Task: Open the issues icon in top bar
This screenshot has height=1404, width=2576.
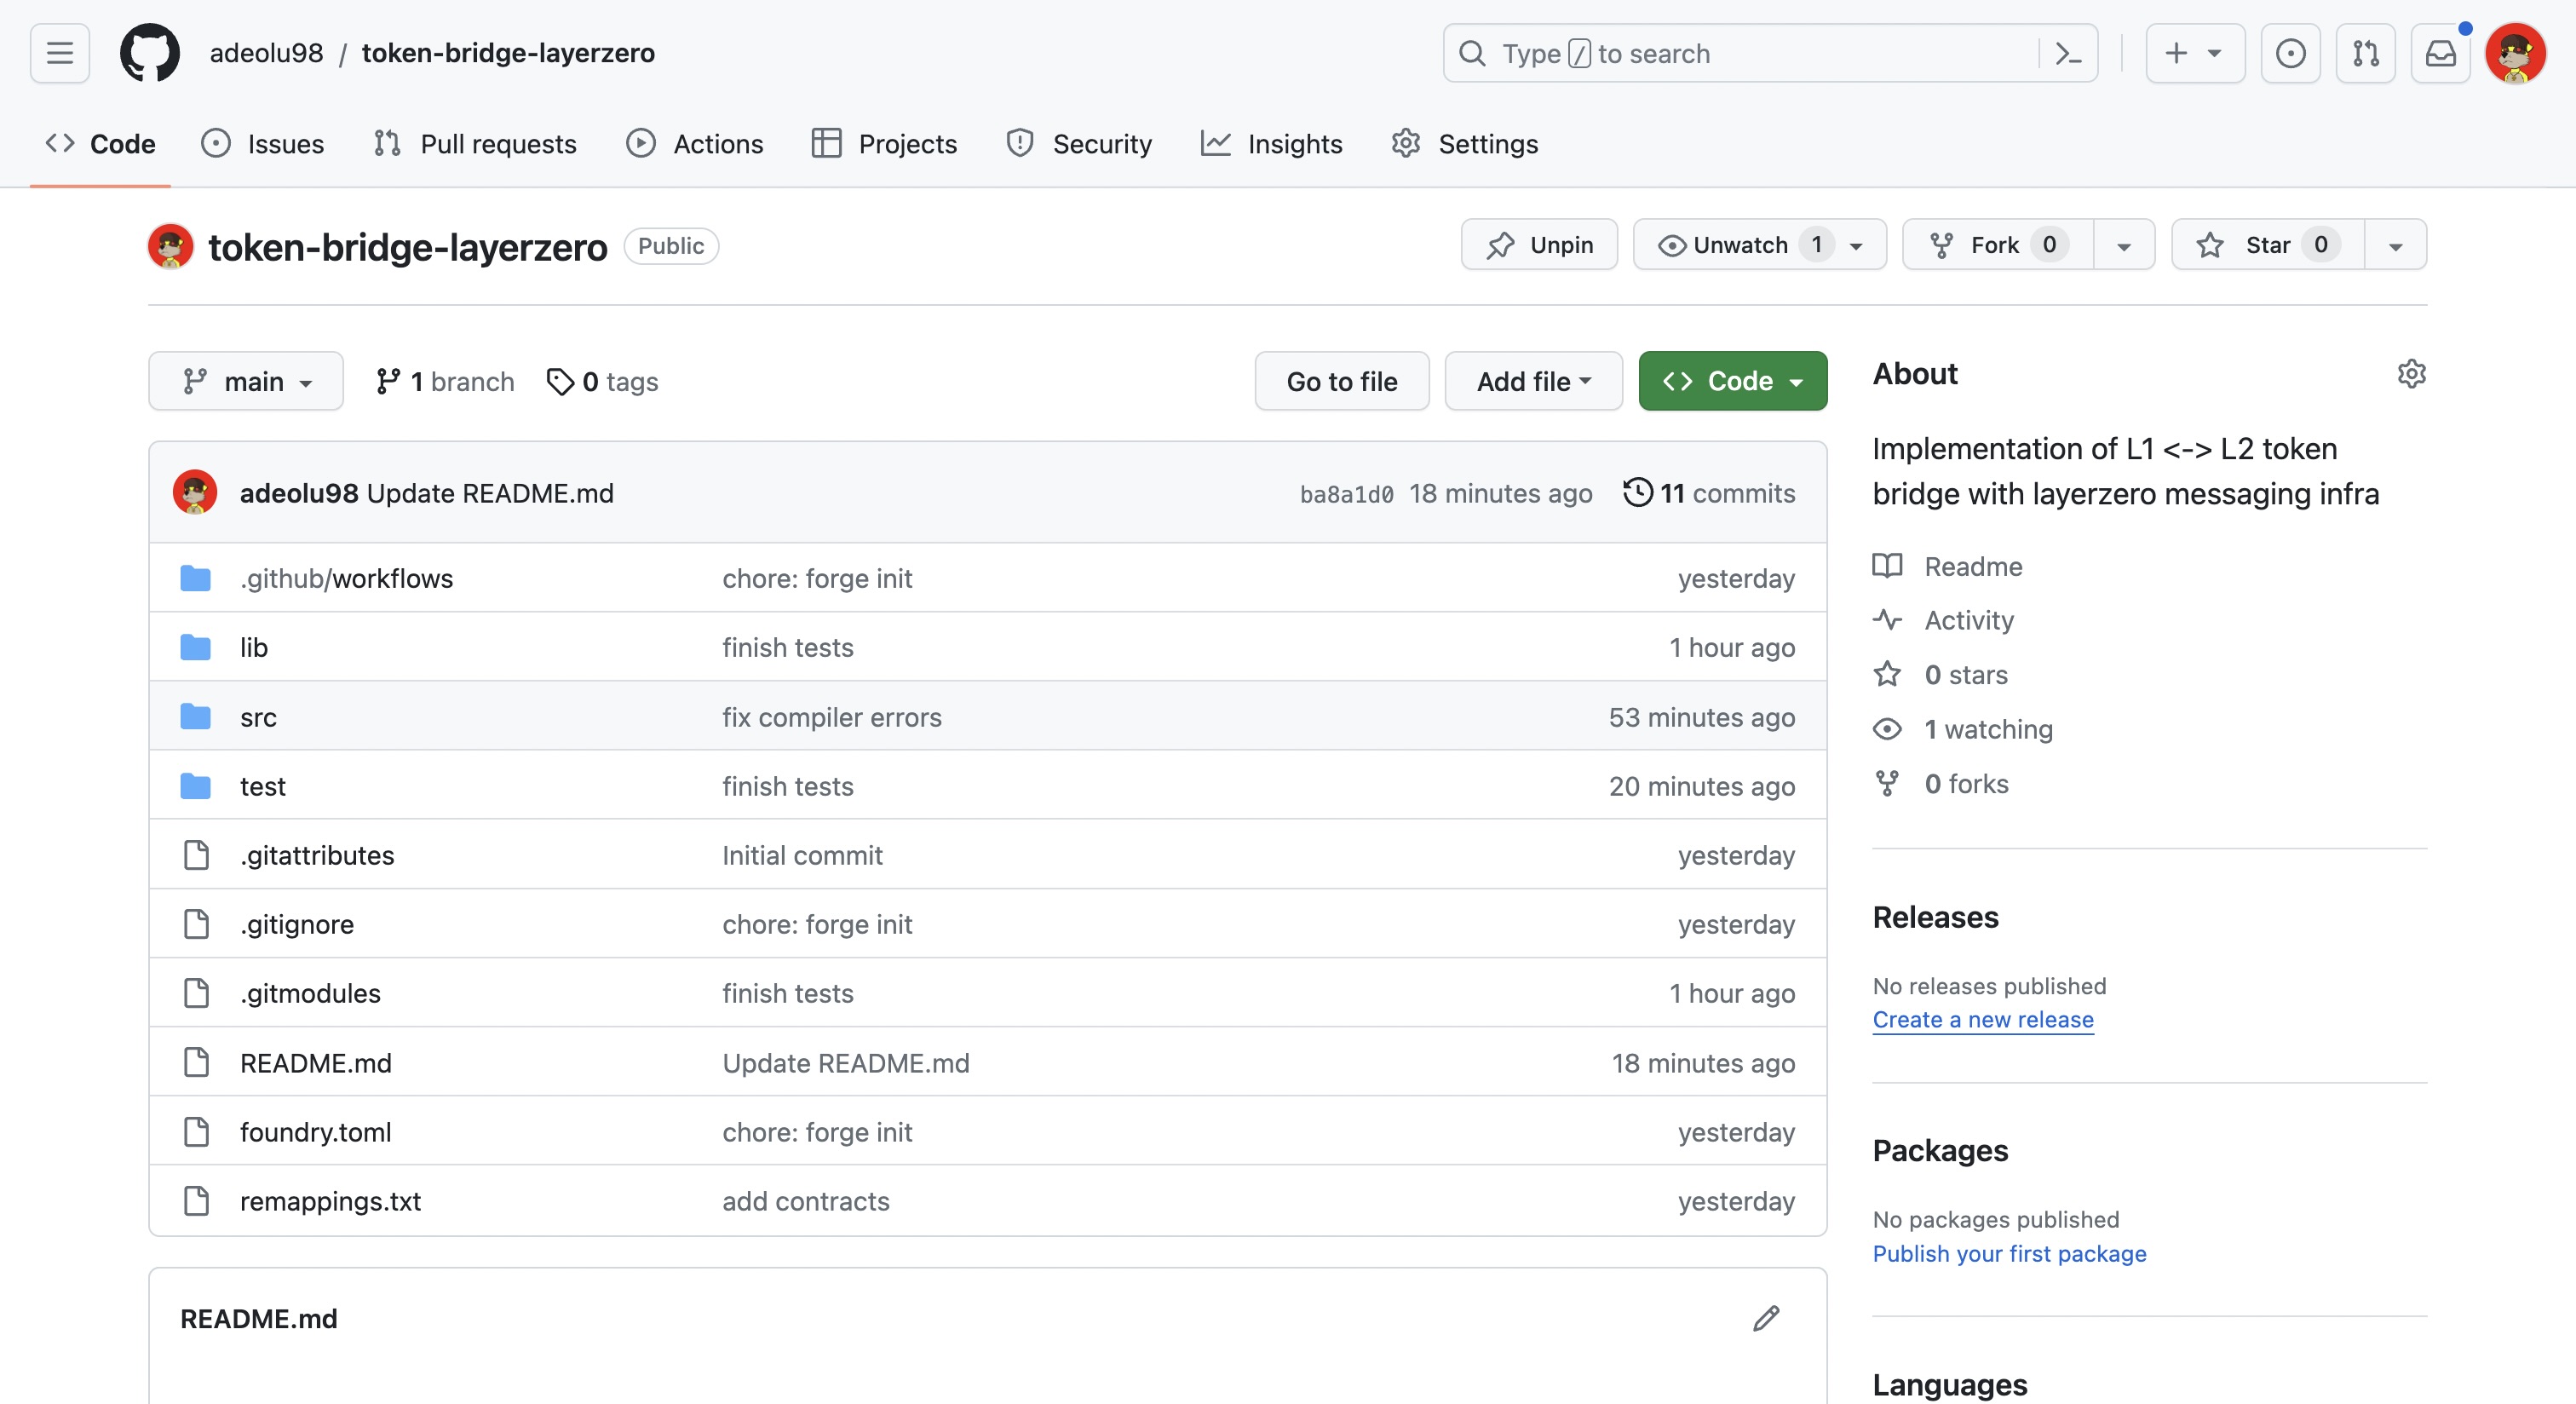Action: point(2290,53)
